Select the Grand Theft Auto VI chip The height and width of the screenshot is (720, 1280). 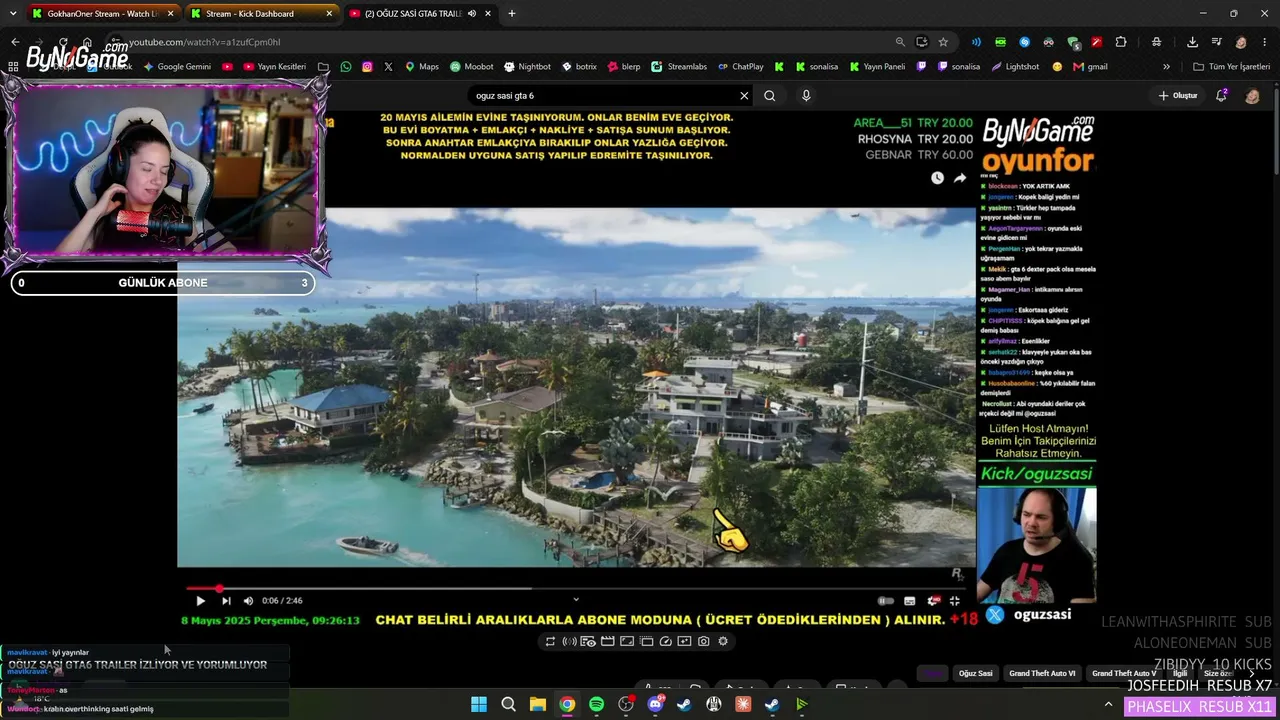point(1042,673)
